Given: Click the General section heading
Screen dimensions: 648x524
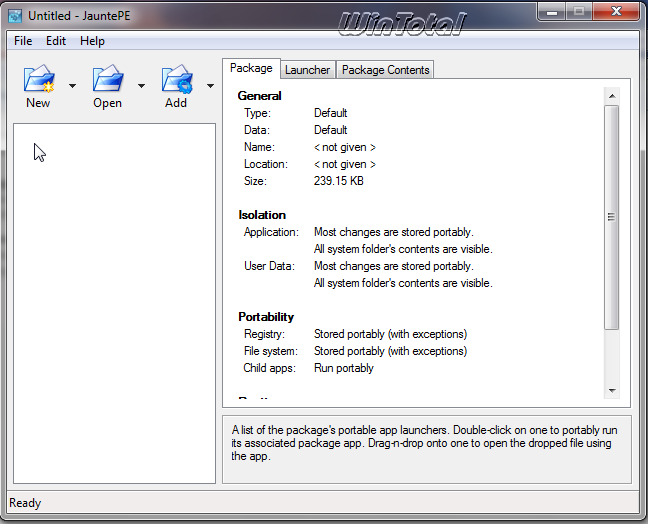Looking at the screenshot, I should click(x=260, y=96).
